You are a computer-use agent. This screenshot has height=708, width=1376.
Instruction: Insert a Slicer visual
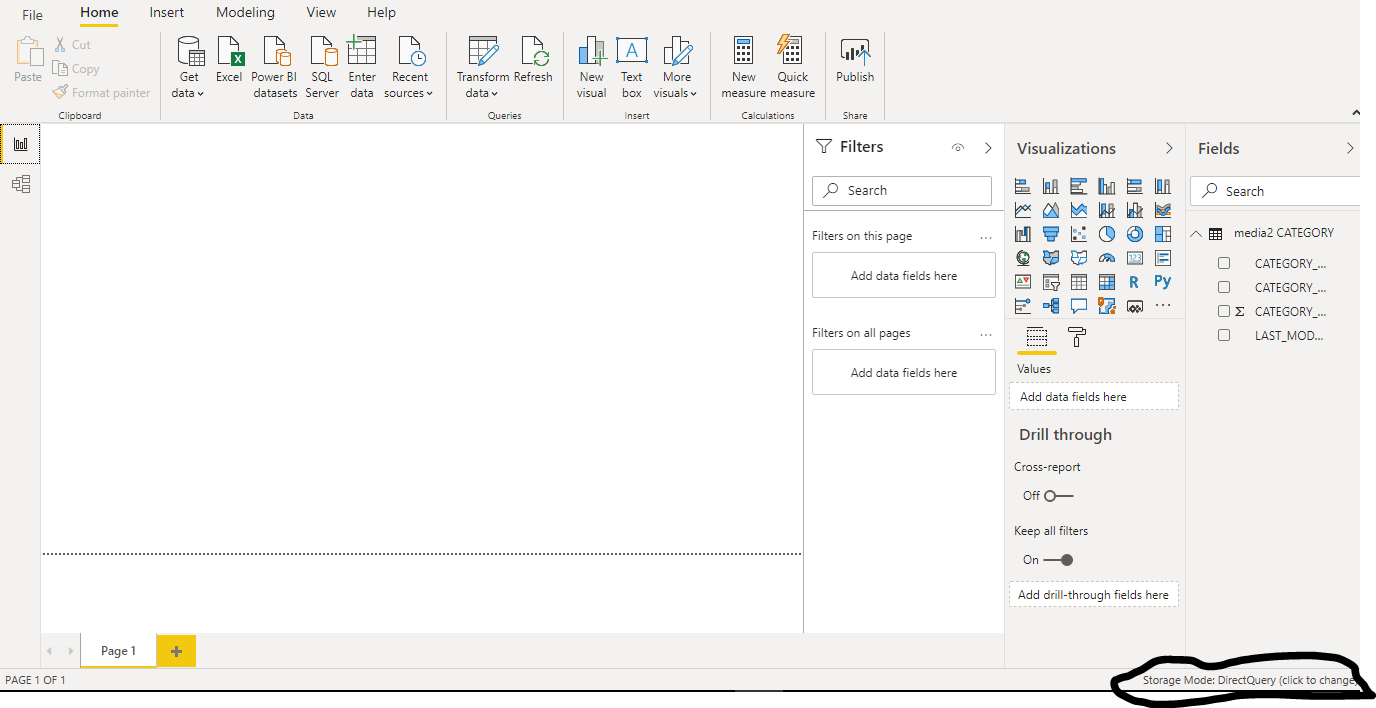point(1050,282)
